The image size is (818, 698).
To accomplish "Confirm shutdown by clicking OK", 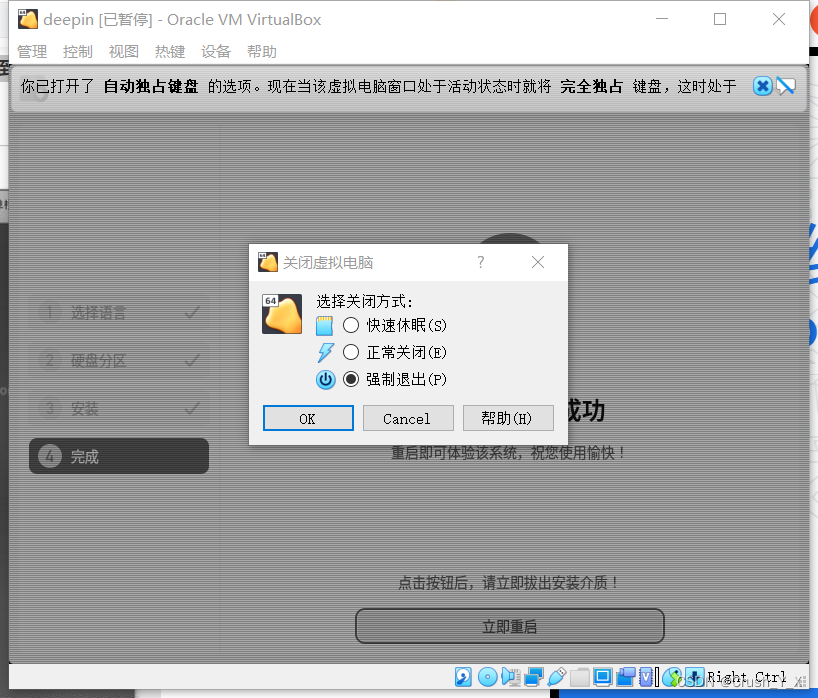I will (308, 418).
